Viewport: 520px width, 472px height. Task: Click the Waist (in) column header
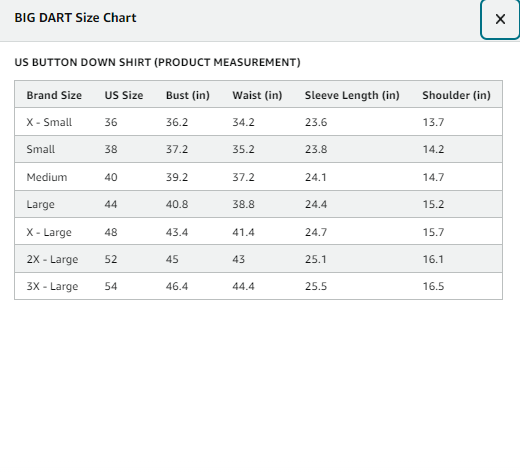[x=257, y=95]
